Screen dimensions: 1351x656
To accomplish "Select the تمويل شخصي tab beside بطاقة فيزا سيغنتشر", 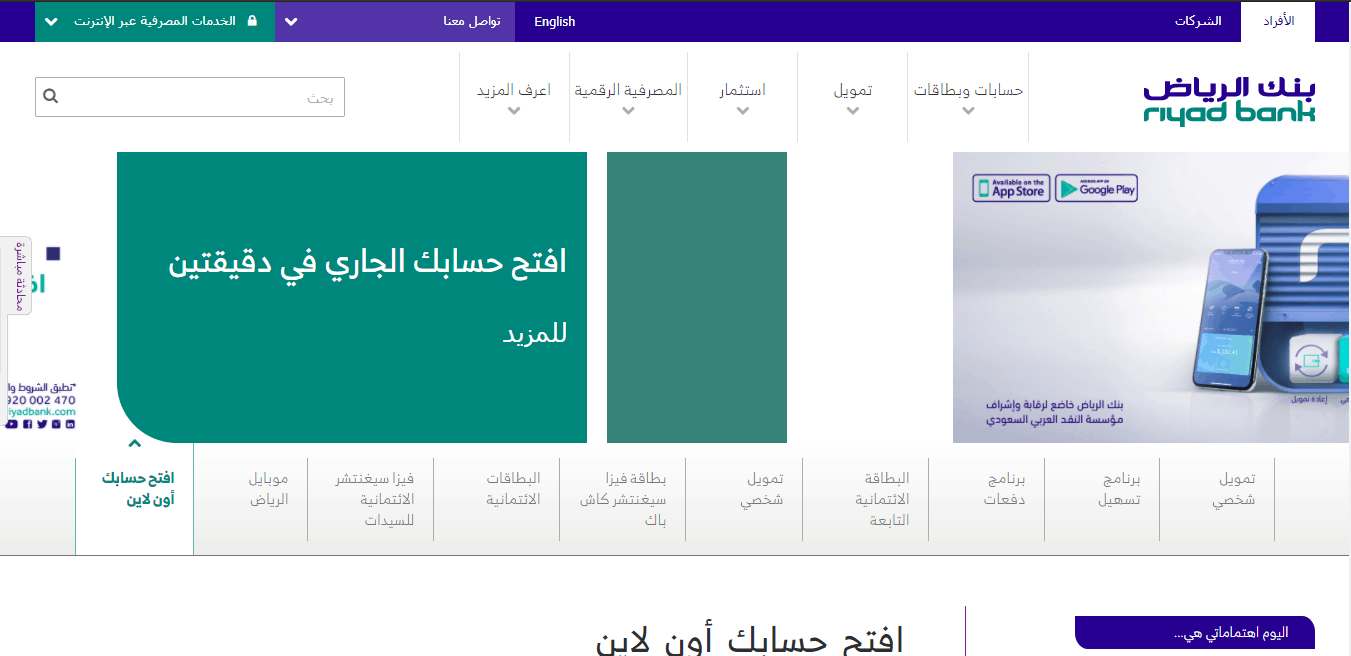I will 762,489.
